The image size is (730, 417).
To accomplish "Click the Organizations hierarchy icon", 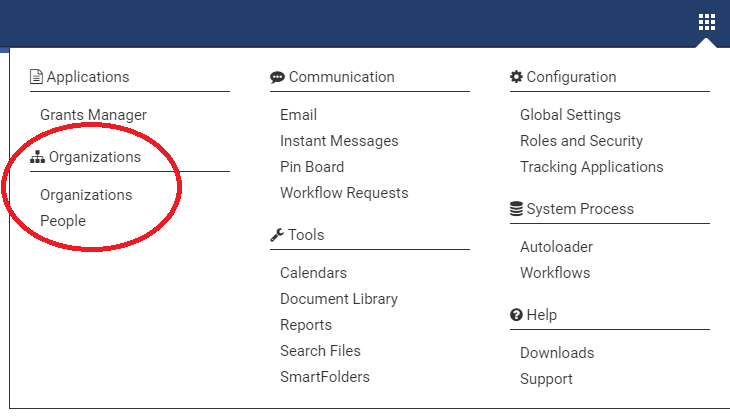I will (x=38, y=157).
